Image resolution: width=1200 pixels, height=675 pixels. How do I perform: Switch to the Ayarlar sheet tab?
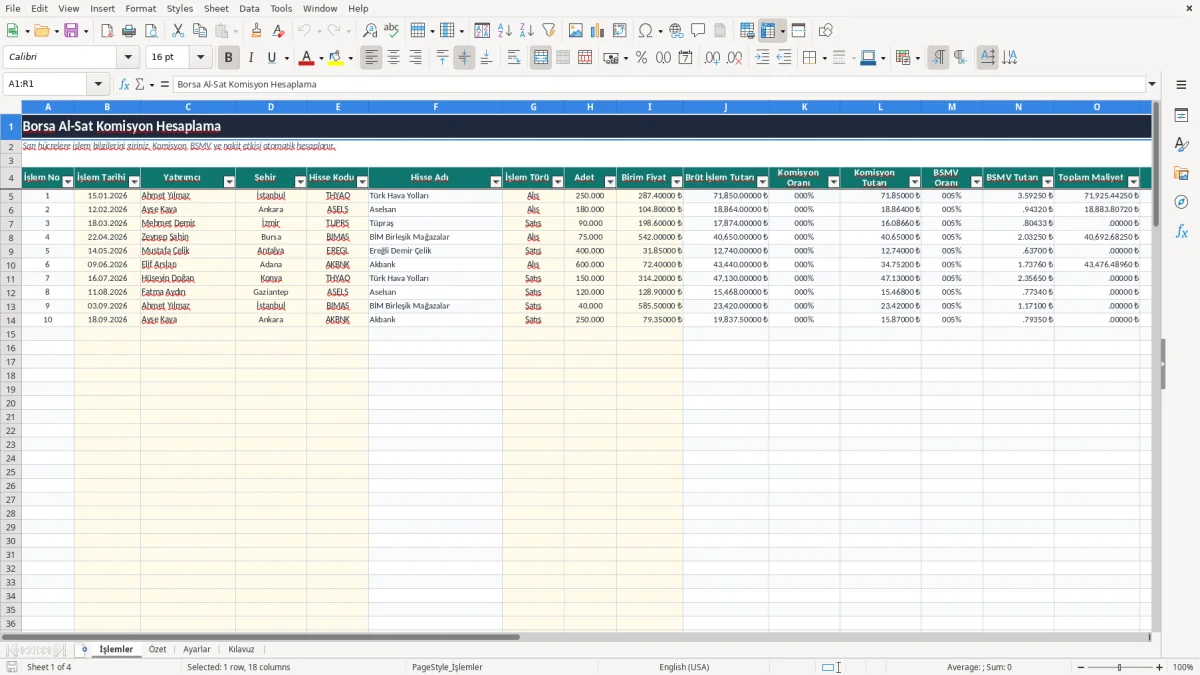(x=196, y=649)
